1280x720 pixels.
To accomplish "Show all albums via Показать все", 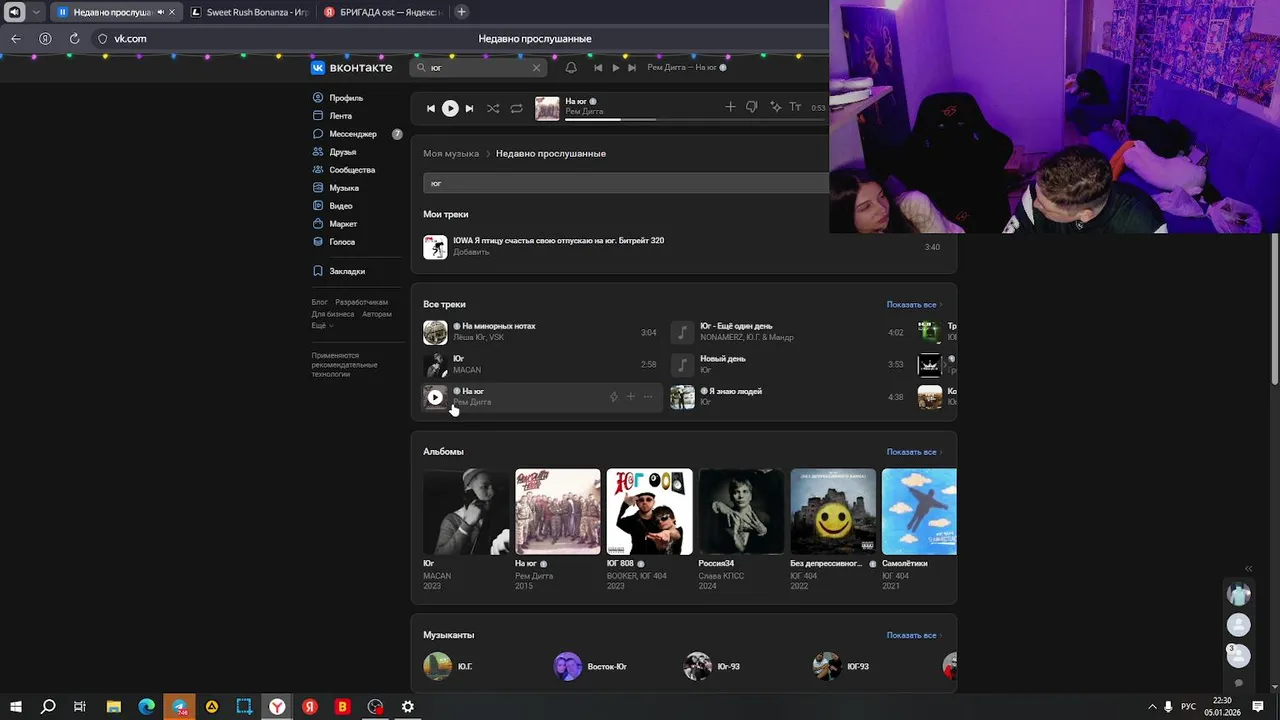I will point(914,452).
